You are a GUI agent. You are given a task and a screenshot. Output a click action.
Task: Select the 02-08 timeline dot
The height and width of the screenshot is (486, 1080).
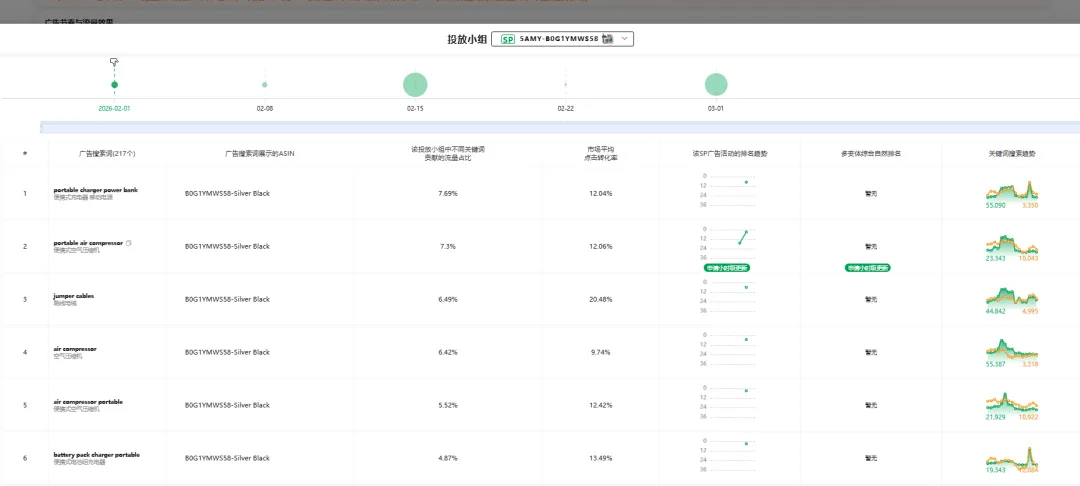265,85
